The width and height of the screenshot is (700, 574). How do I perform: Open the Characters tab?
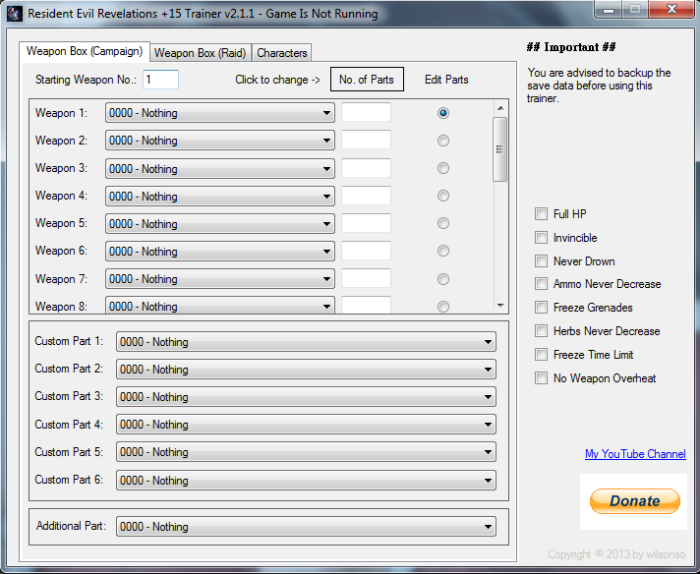[282, 53]
